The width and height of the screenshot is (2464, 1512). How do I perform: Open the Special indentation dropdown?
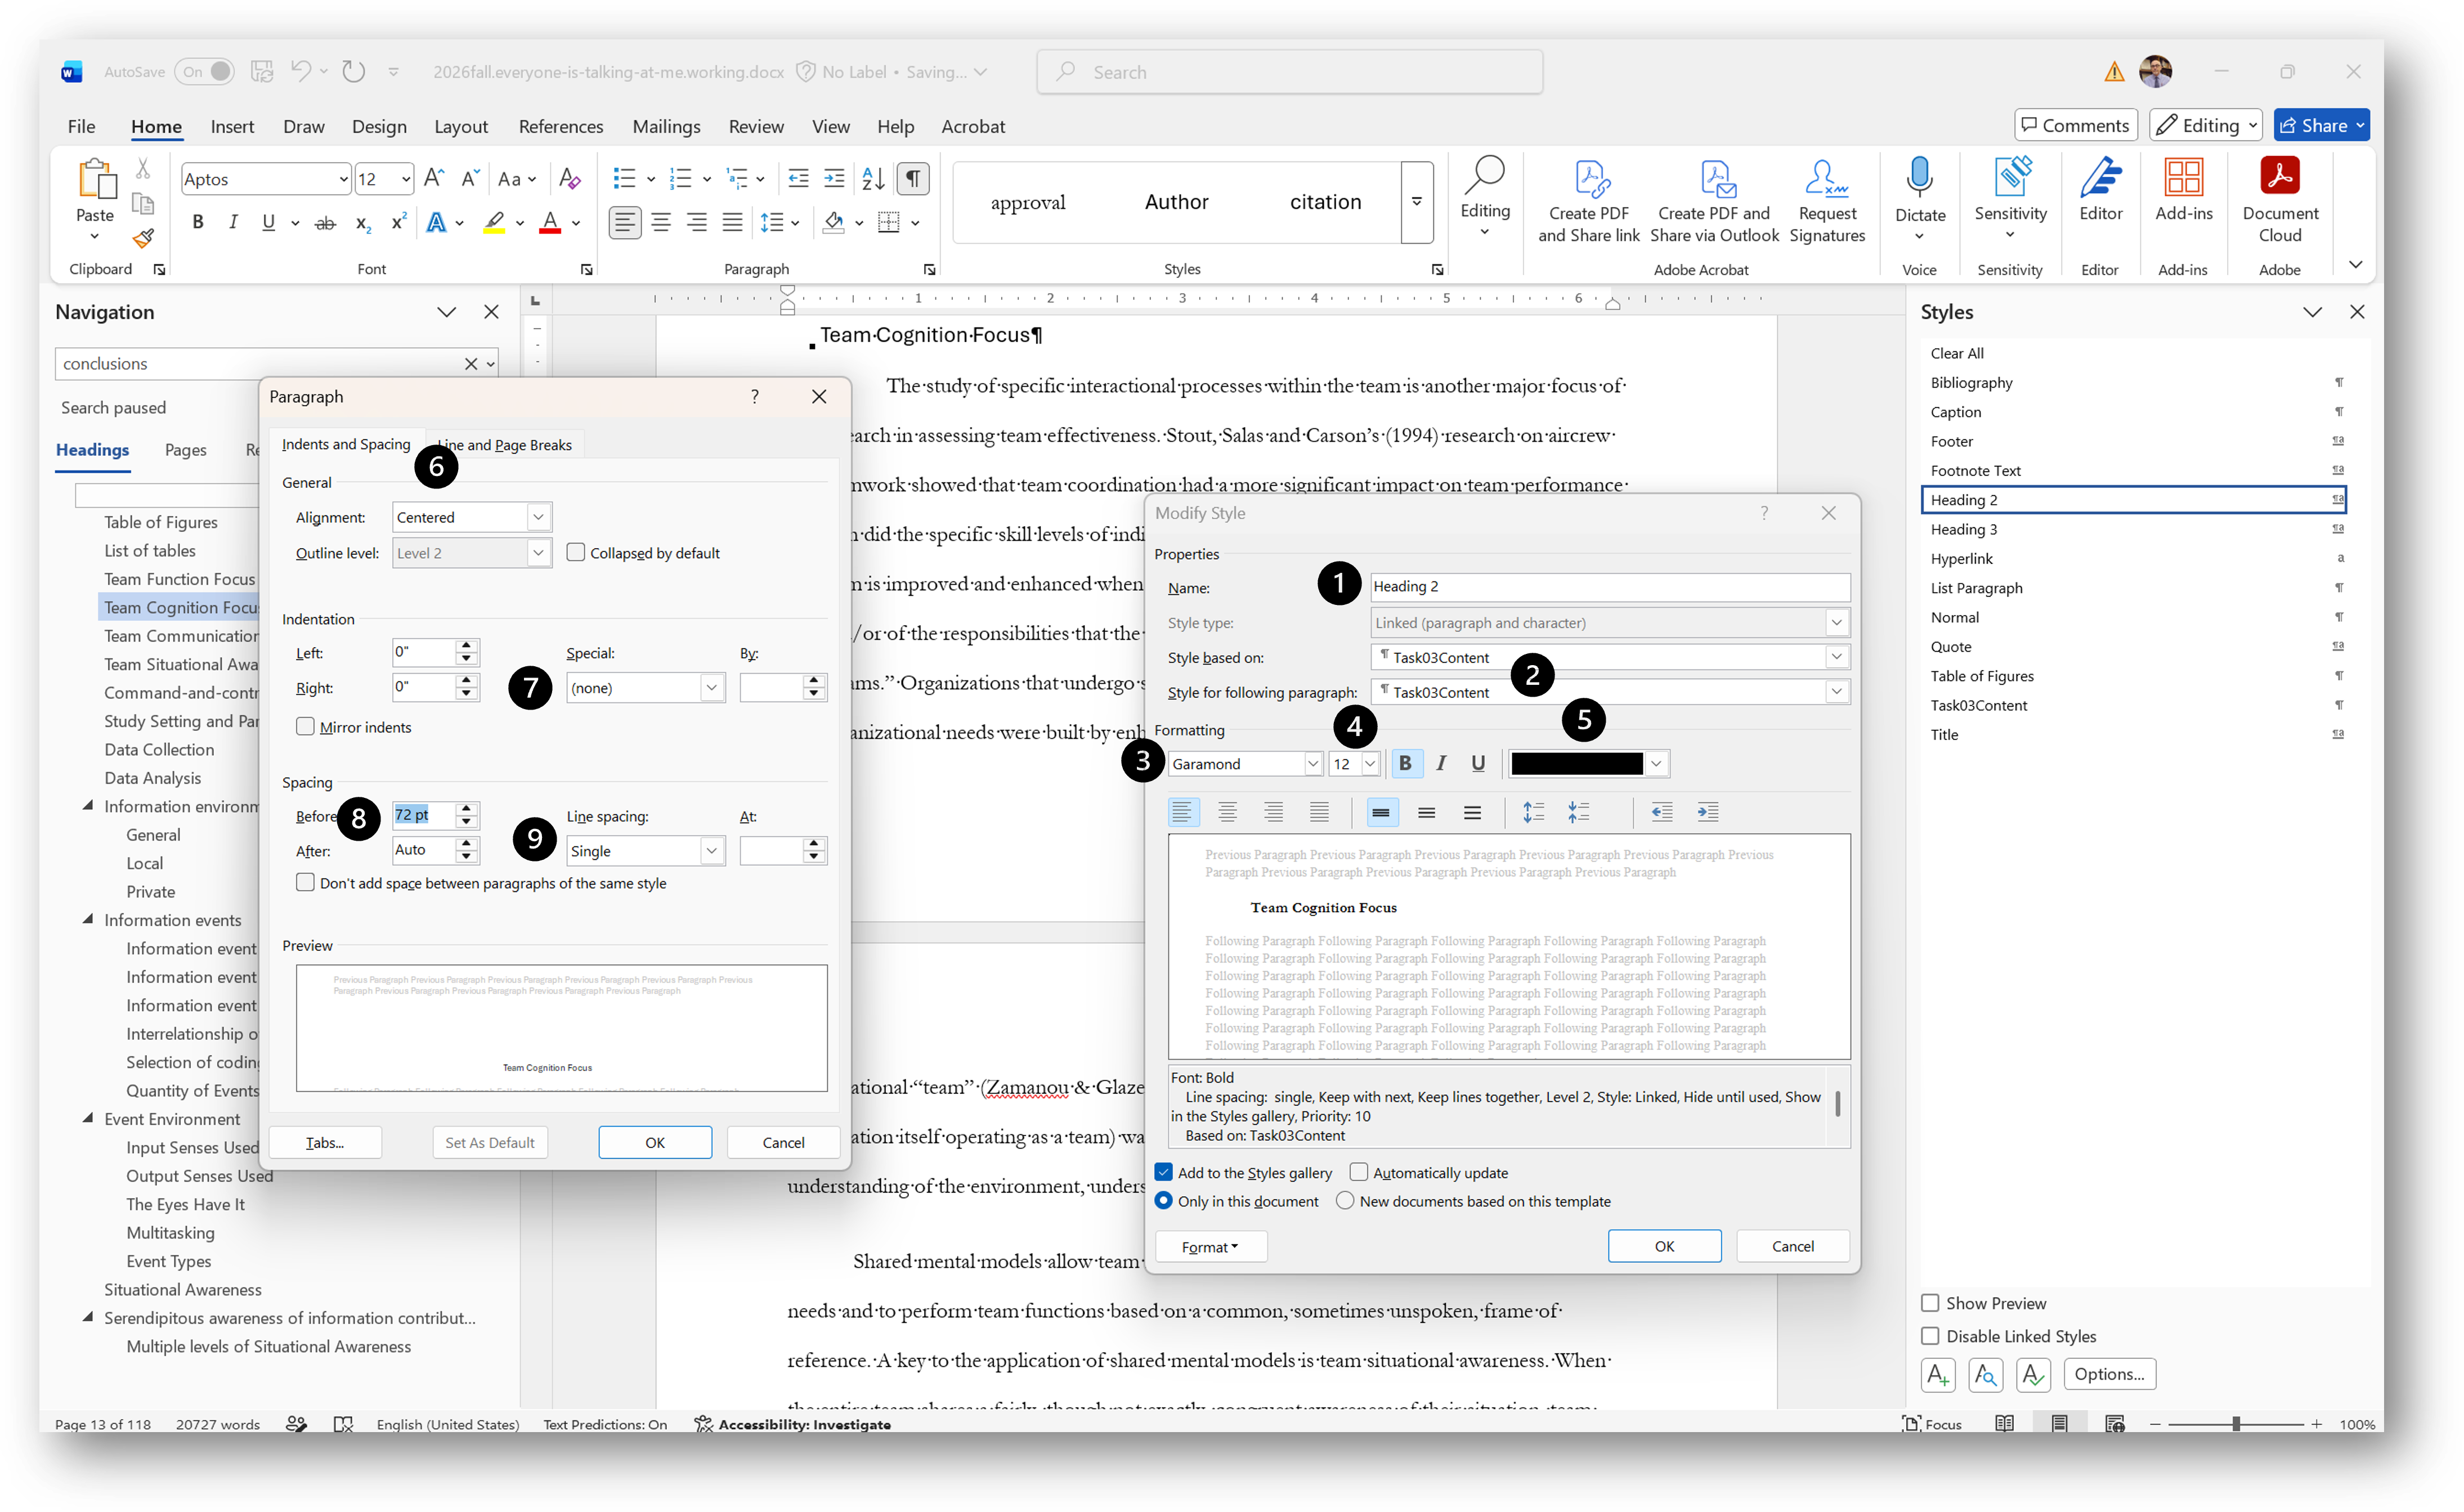712,688
